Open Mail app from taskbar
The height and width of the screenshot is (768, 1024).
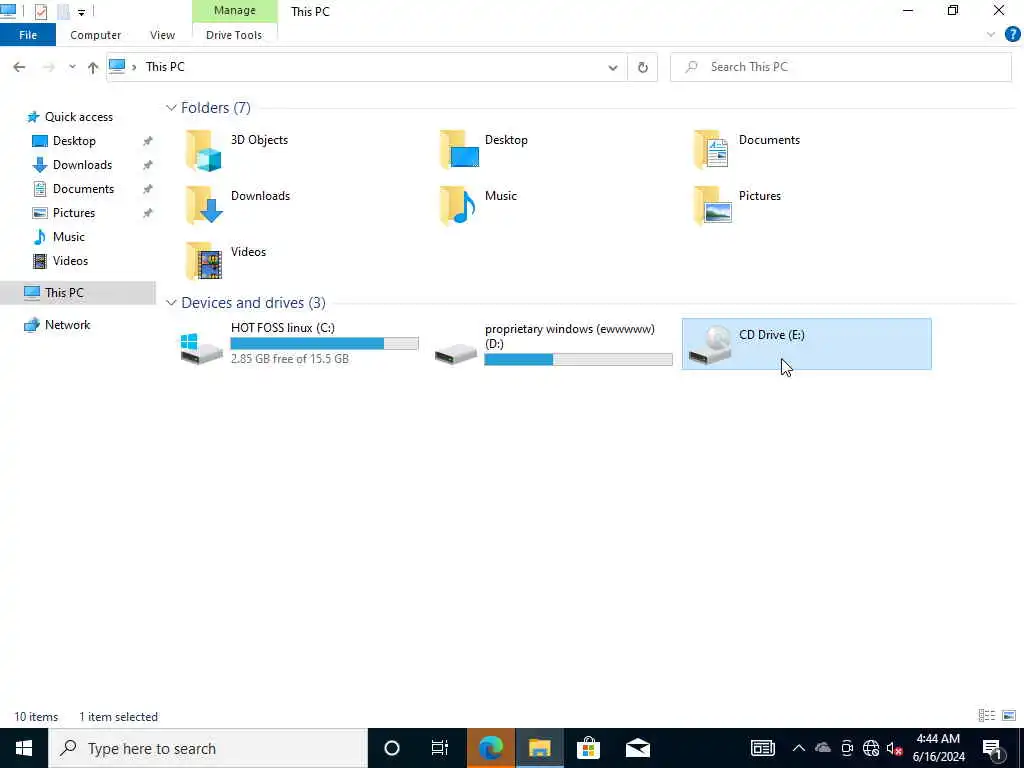tap(637, 748)
